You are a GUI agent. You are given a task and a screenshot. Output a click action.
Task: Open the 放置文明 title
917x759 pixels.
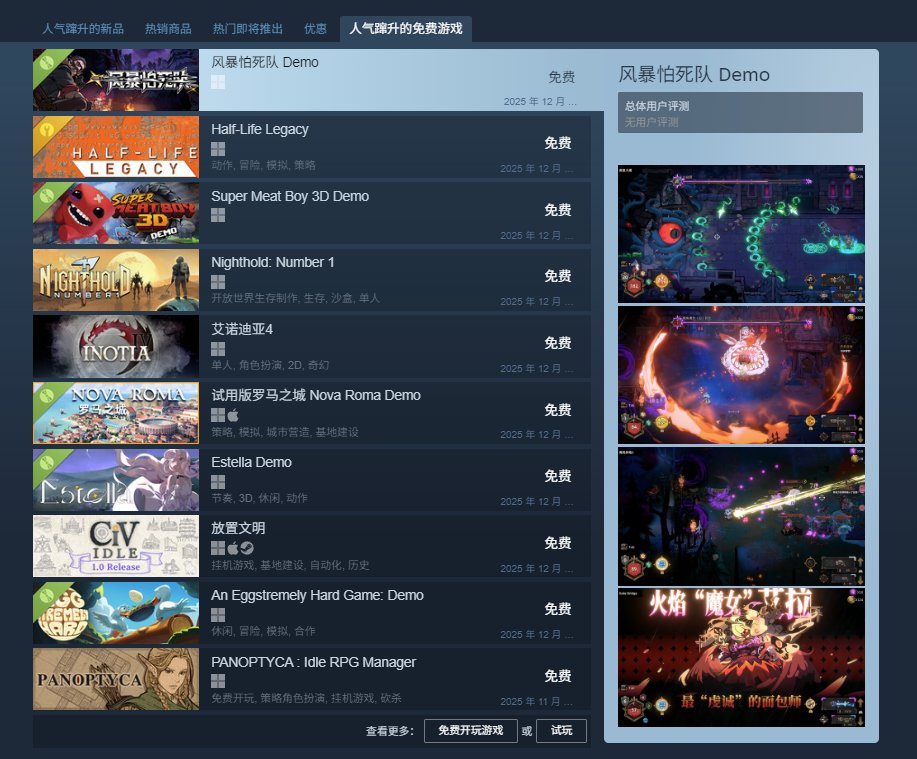coord(238,528)
